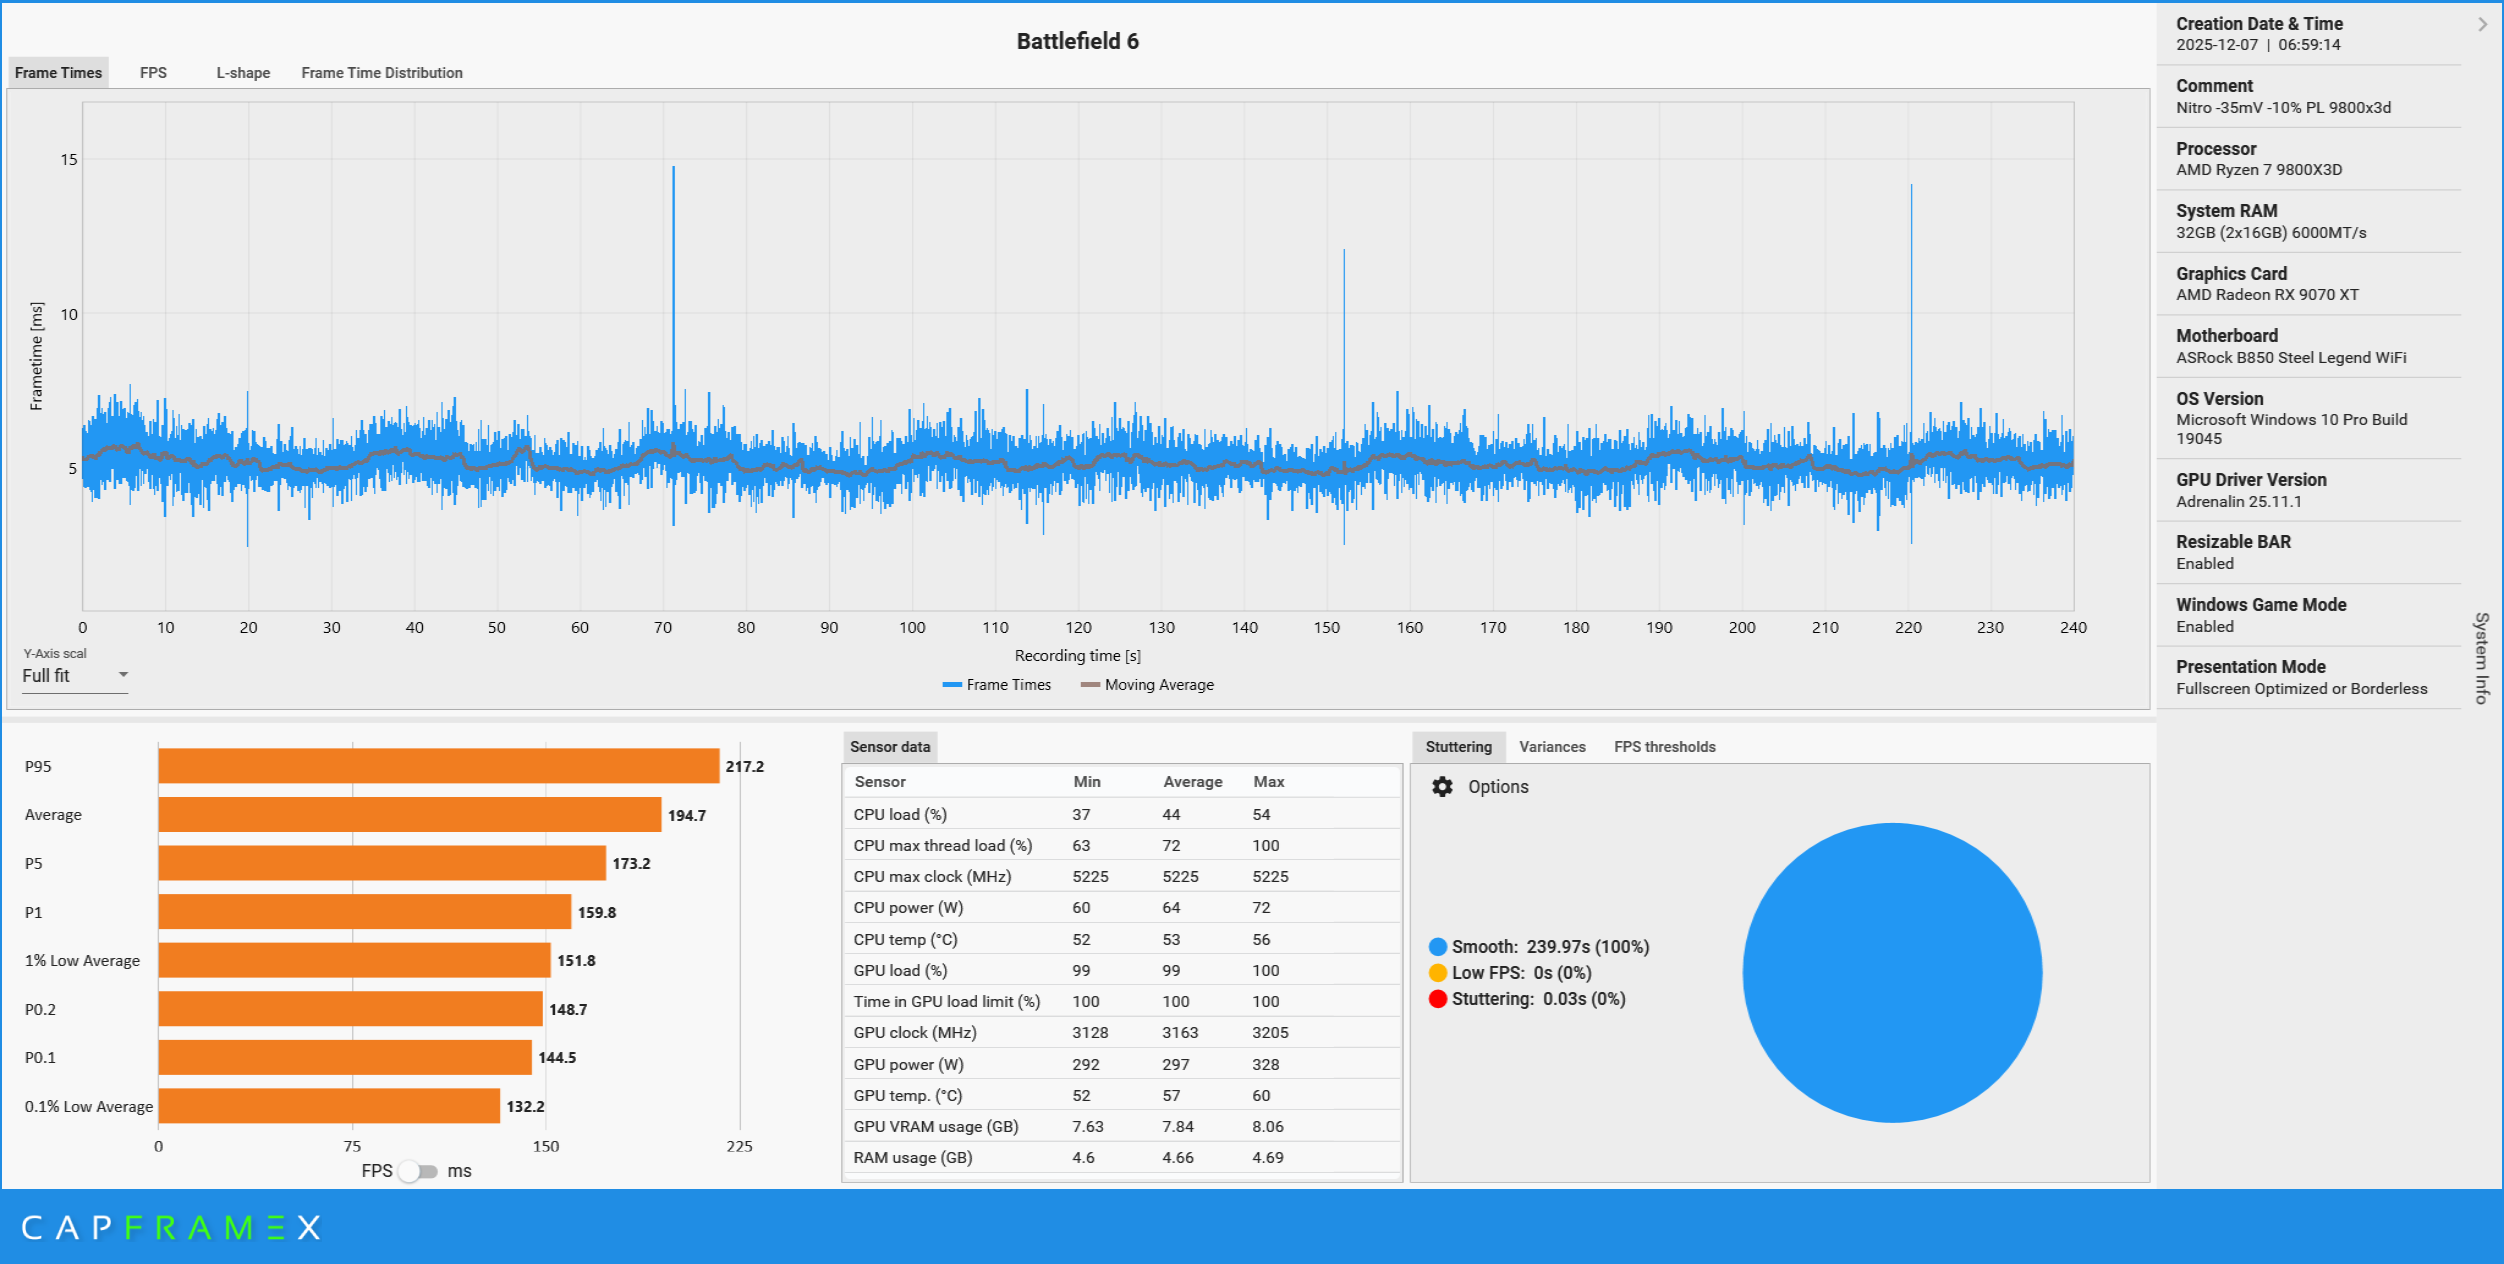Open the FPS thresholds tab
Screen dimensions: 2504x1264
1664,747
